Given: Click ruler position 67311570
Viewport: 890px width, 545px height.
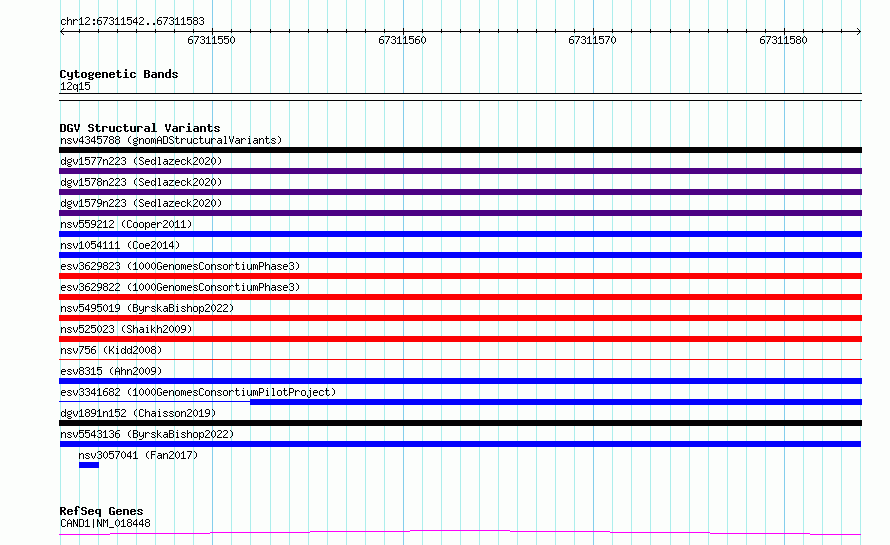Looking at the screenshot, I should coord(592,40).
